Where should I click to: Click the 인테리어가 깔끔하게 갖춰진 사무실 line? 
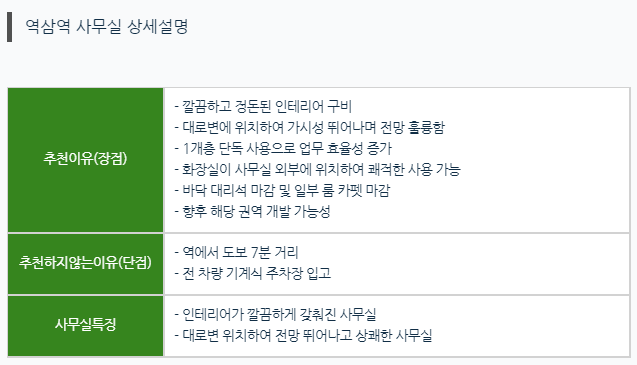click(x=275, y=314)
